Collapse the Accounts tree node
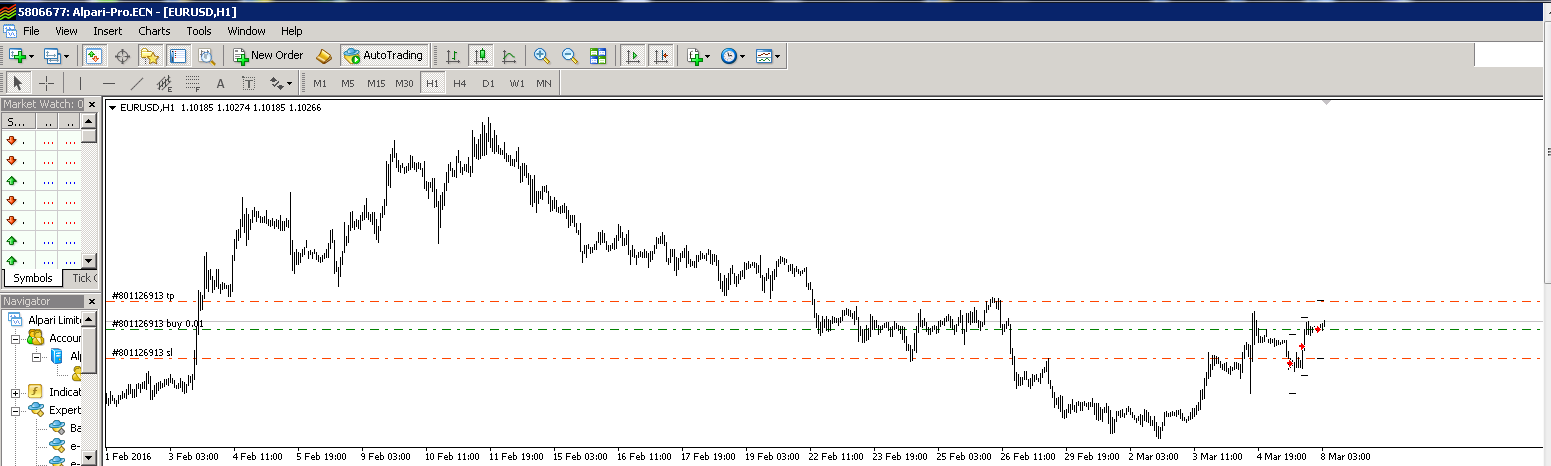 point(16,338)
